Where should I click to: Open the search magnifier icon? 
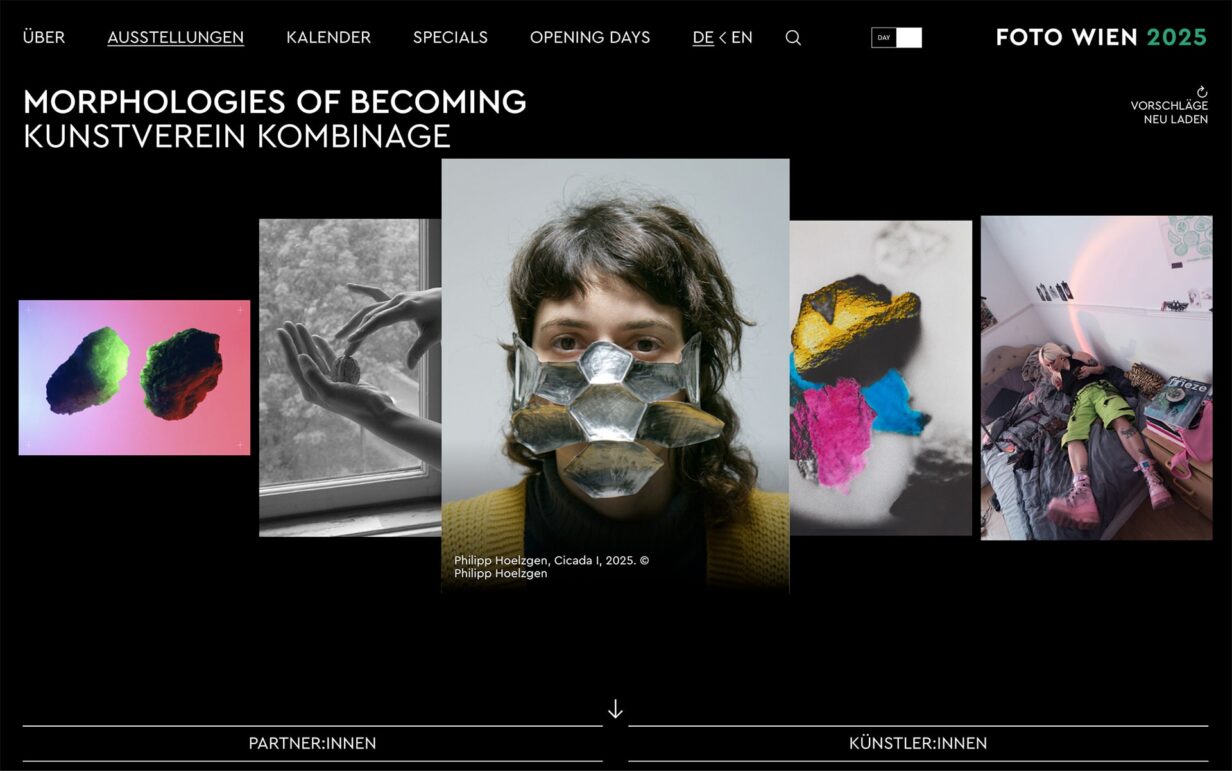pos(793,38)
